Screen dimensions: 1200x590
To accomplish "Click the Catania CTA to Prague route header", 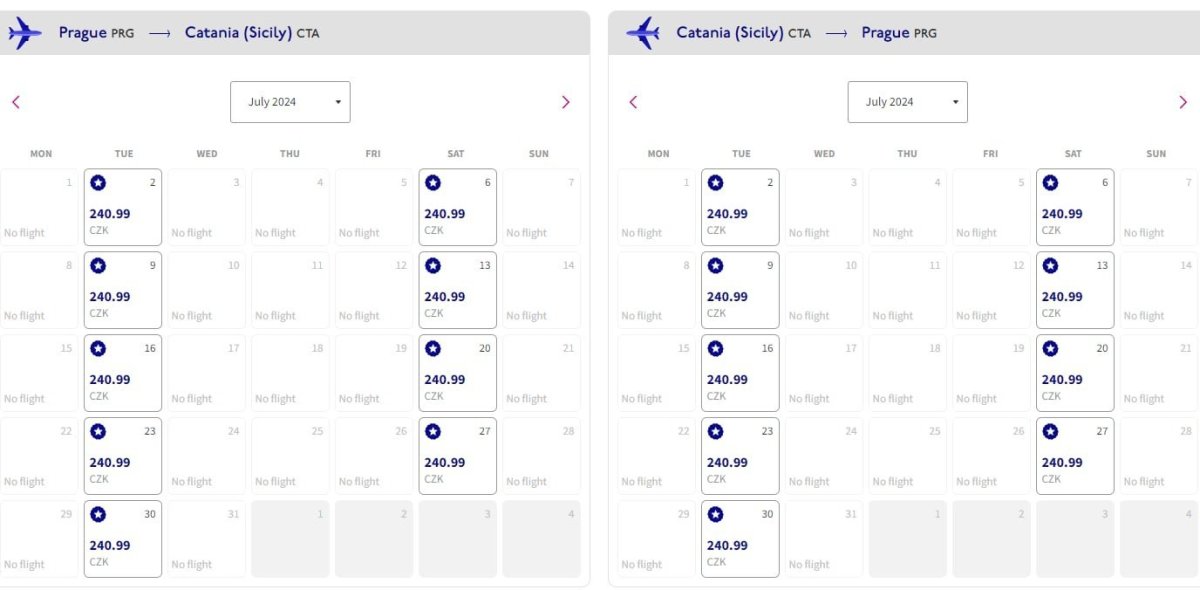I will click(806, 33).
